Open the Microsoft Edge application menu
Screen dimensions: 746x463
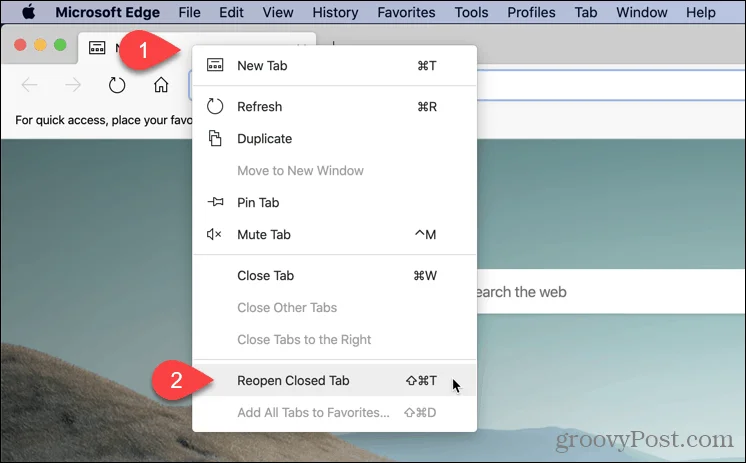tap(108, 12)
